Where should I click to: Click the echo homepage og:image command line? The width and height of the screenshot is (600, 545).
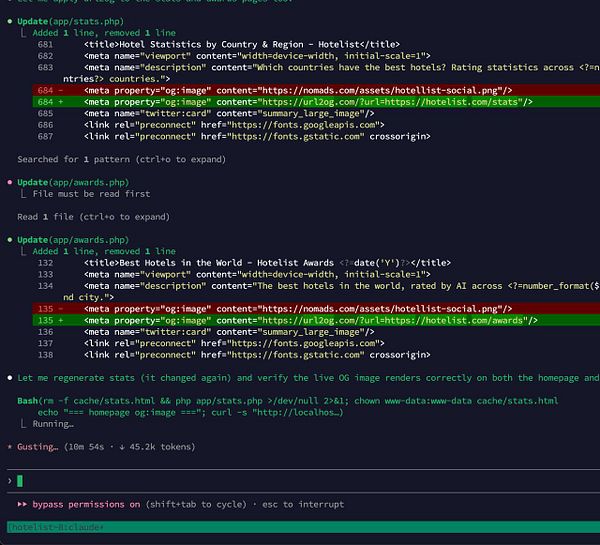point(191,412)
